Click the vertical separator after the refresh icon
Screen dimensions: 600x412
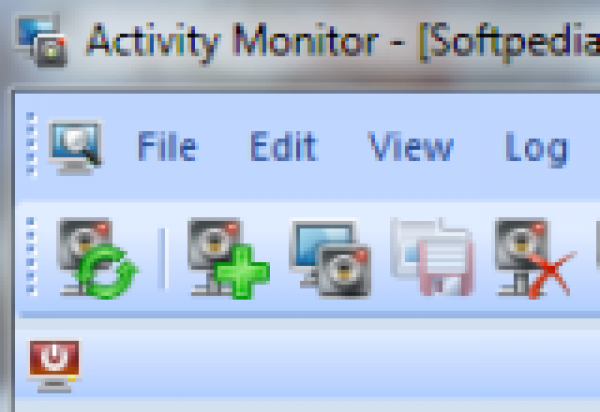pos(163,259)
